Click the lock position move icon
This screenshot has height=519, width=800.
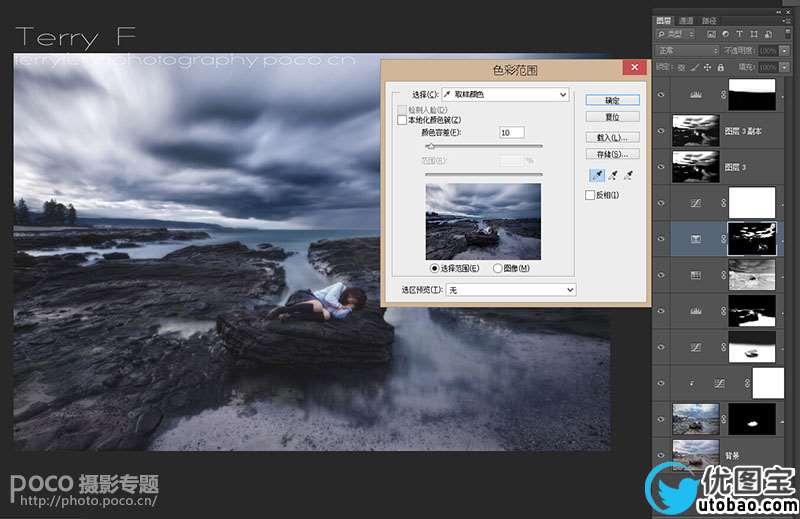707,67
